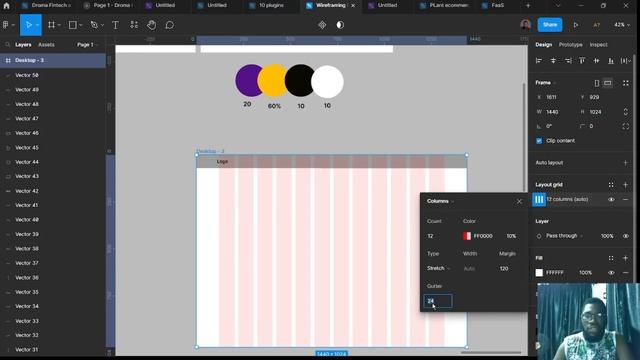Open the Frame type dropdown

546,82
